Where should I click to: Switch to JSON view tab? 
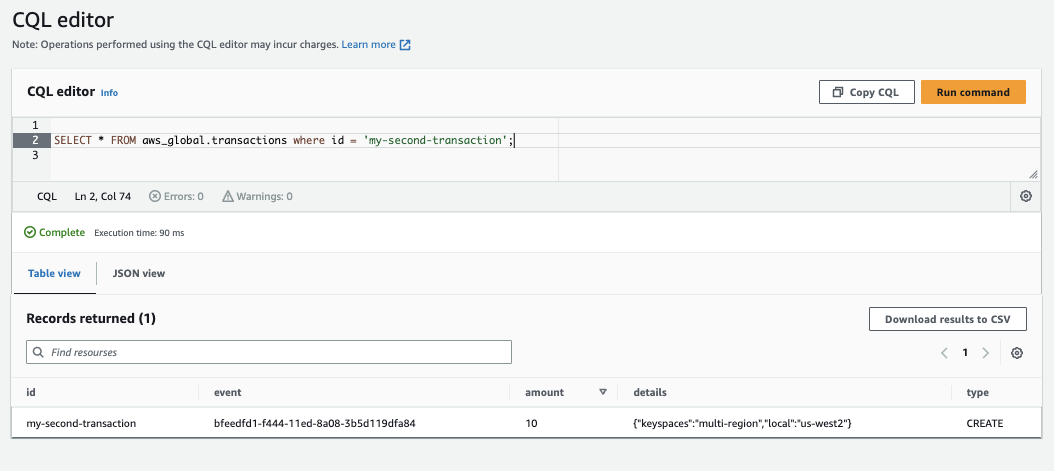pos(139,273)
